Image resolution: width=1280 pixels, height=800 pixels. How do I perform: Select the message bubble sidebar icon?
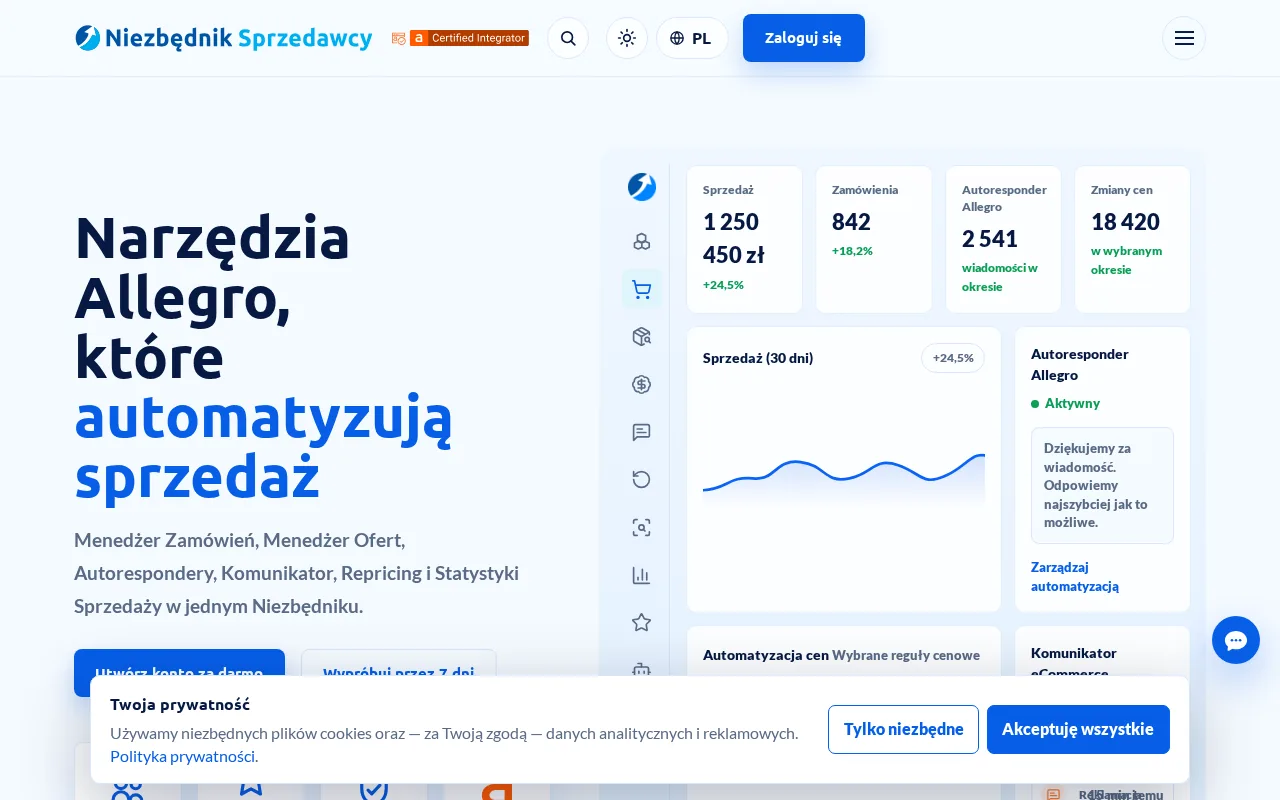642,432
